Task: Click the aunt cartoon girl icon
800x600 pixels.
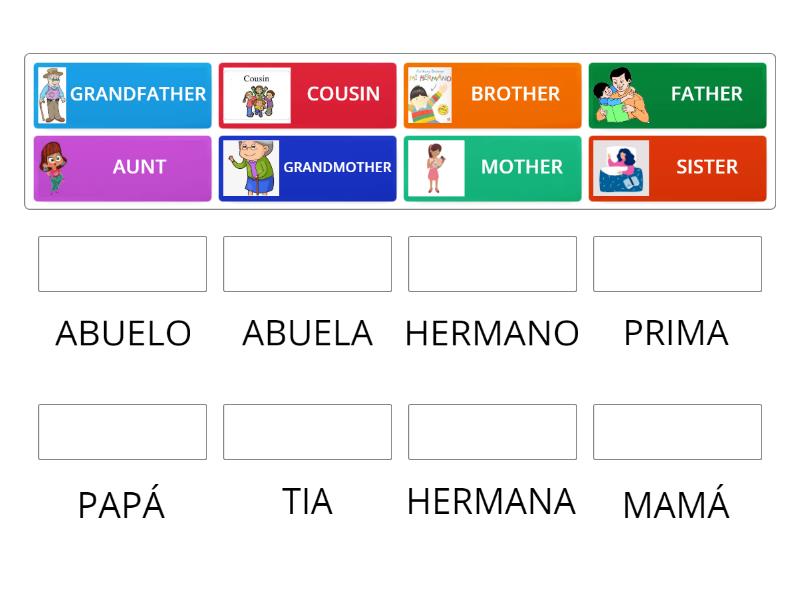Action: (53, 168)
